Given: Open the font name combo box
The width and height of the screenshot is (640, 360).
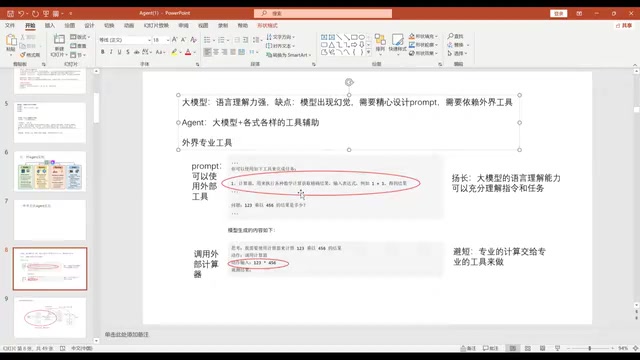Looking at the screenshot, I should (124, 40).
